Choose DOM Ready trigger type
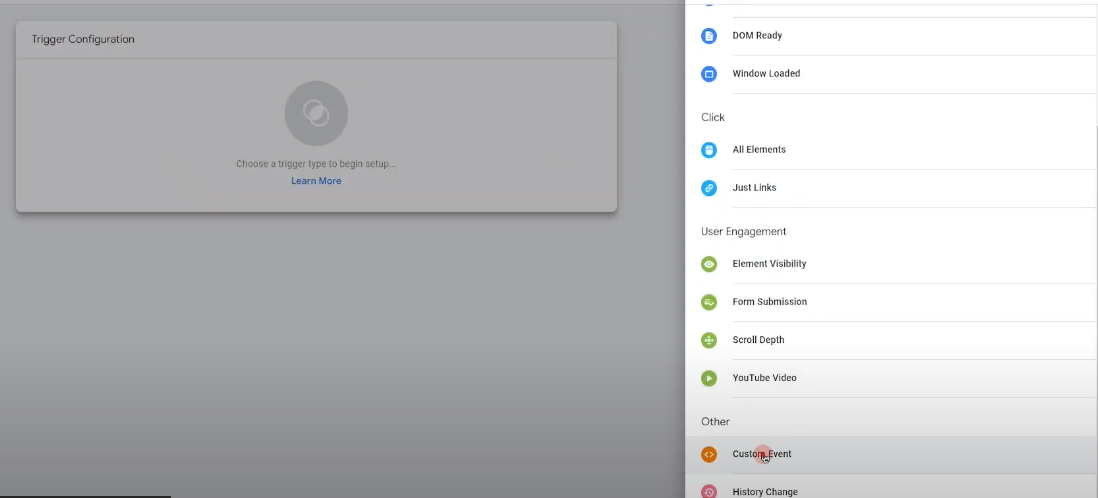 [x=891, y=36]
